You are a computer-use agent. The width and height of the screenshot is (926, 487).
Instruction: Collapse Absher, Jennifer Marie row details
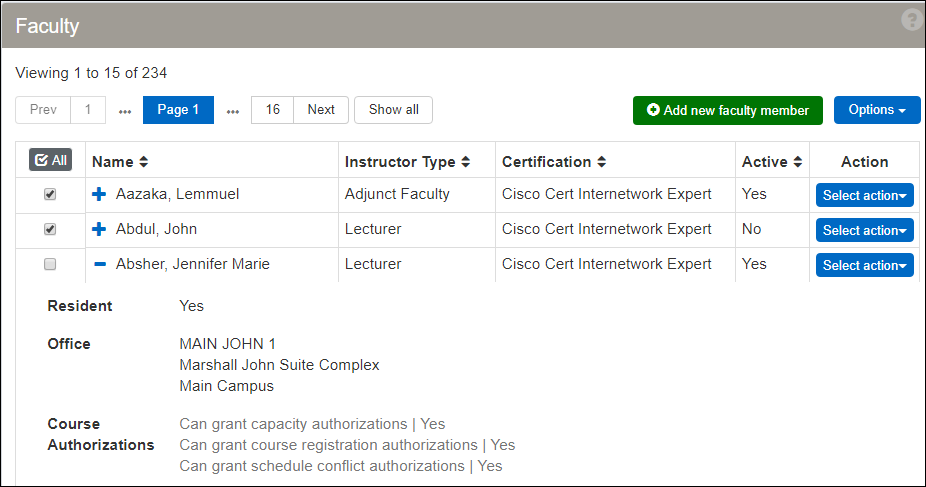coord(99,264)
